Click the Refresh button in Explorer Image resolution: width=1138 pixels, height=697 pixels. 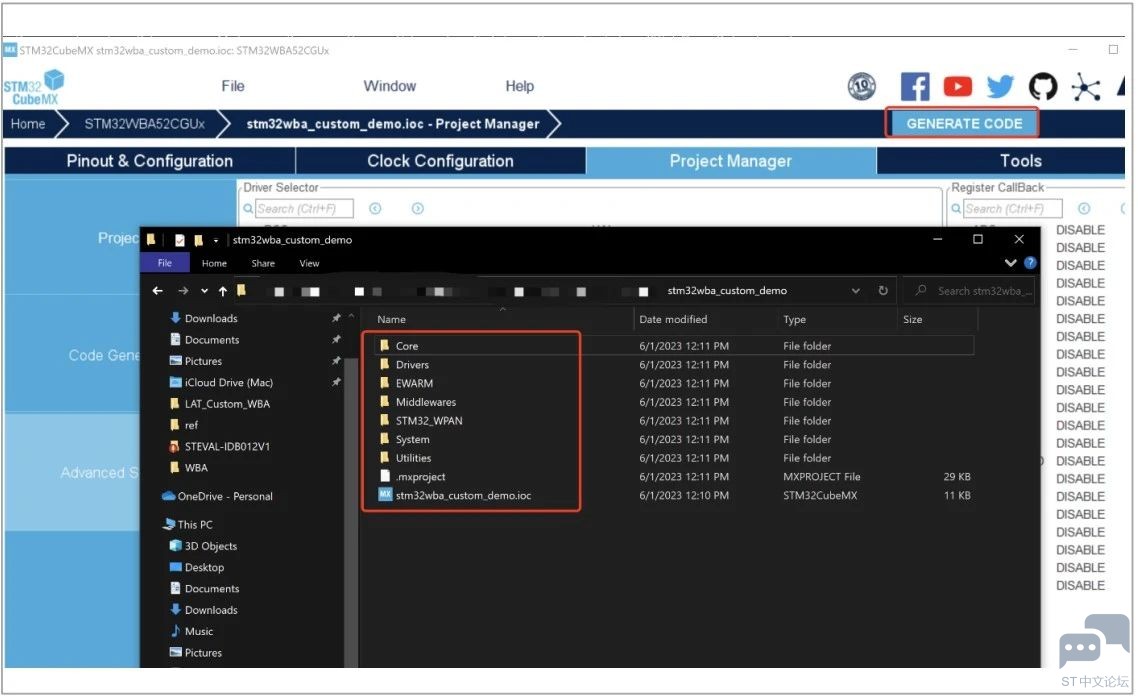[x=883, y=291]
